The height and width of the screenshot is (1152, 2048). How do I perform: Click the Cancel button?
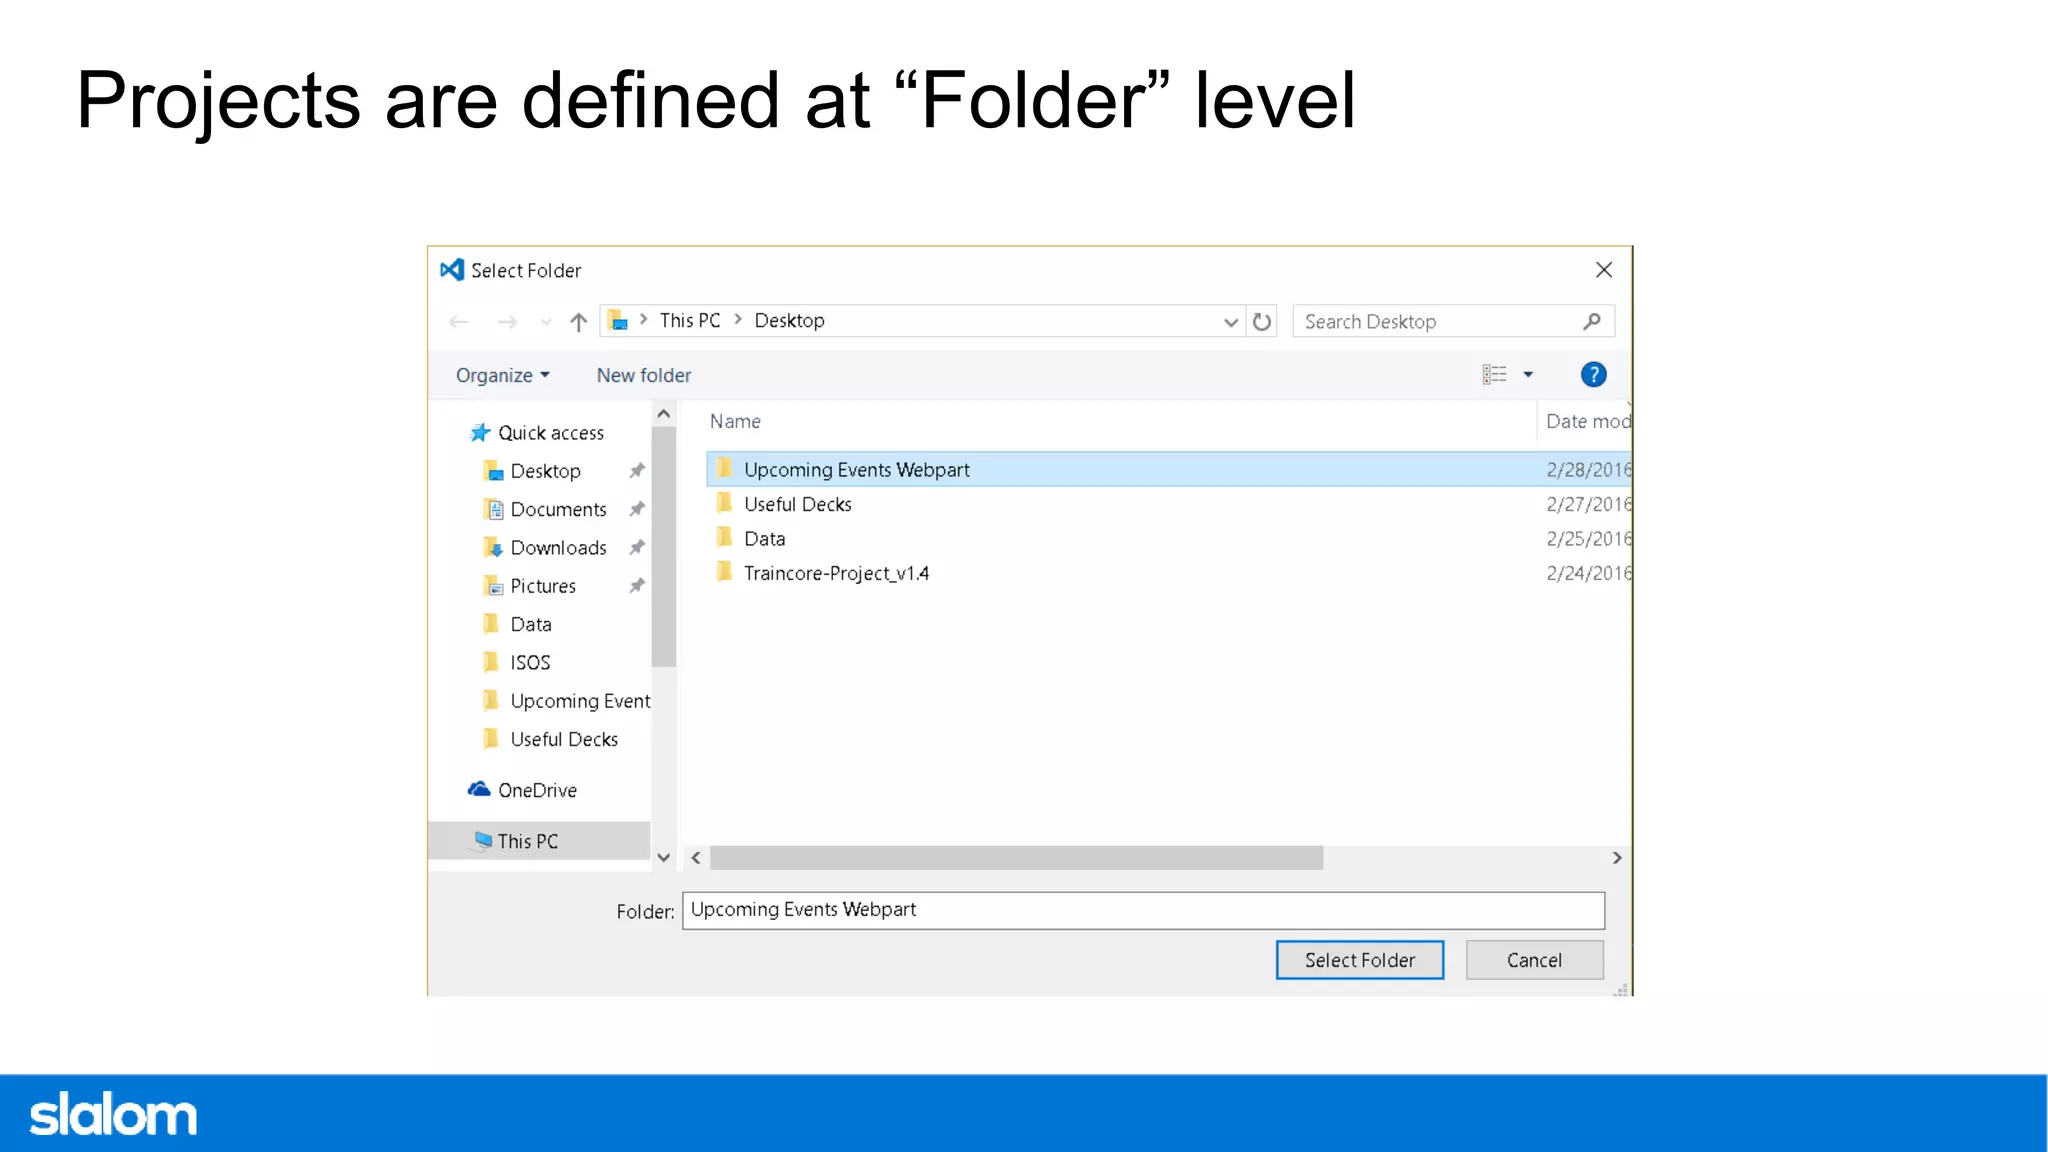pos(1534,960)
